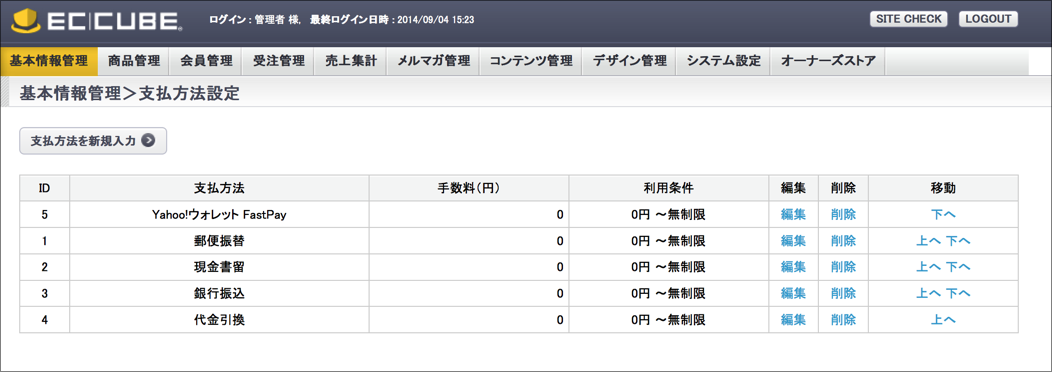Edit the 銀行振込 payment method

[x=793, y=293]
